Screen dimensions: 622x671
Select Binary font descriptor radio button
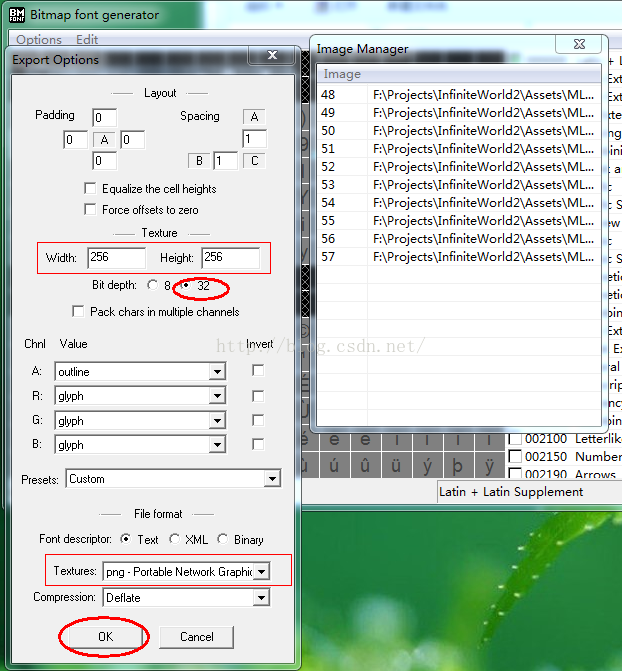pyautogui.click(x=223, y=539)
